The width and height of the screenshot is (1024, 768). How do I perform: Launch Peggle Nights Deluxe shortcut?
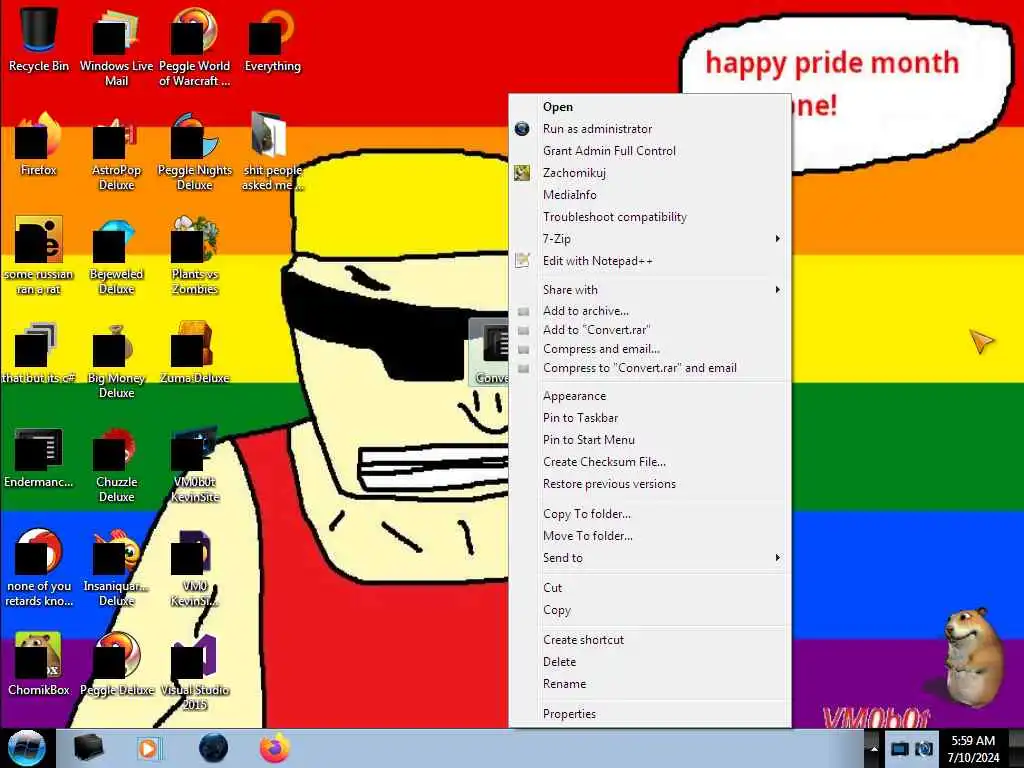coord(195,152)
